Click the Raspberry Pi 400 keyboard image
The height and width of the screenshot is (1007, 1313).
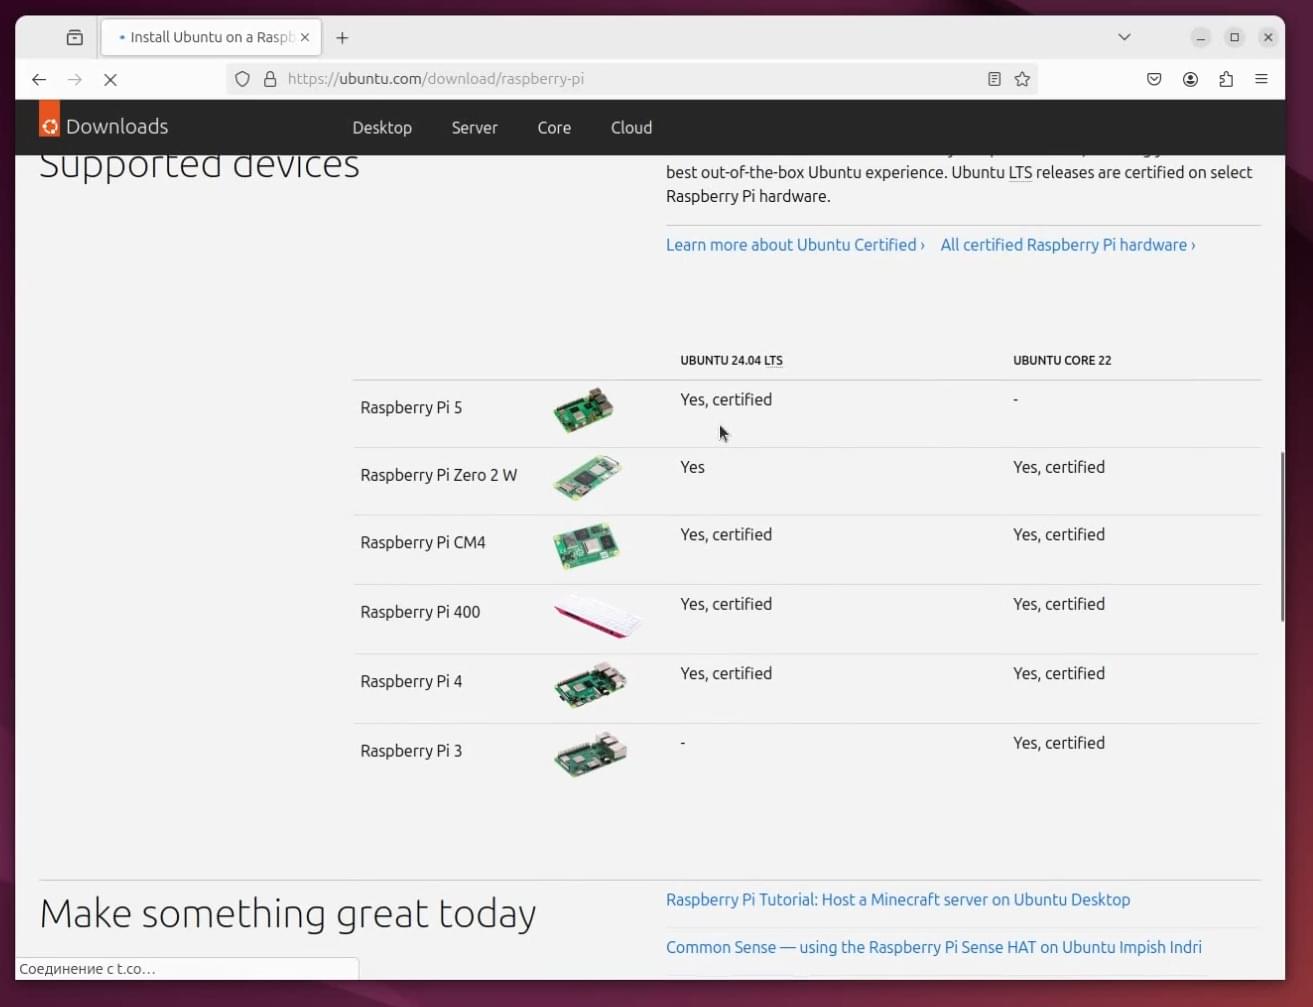[597, 615]
